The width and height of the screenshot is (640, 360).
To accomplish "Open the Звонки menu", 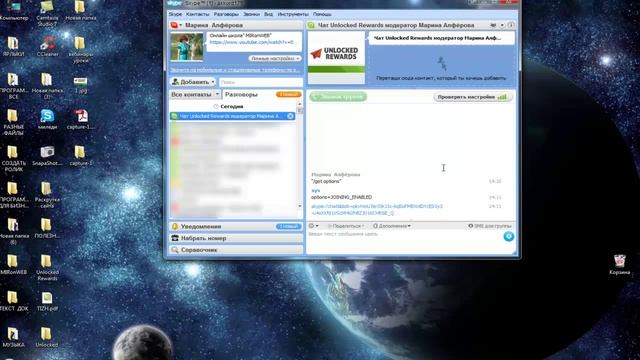I will click(x=251, y=14).
